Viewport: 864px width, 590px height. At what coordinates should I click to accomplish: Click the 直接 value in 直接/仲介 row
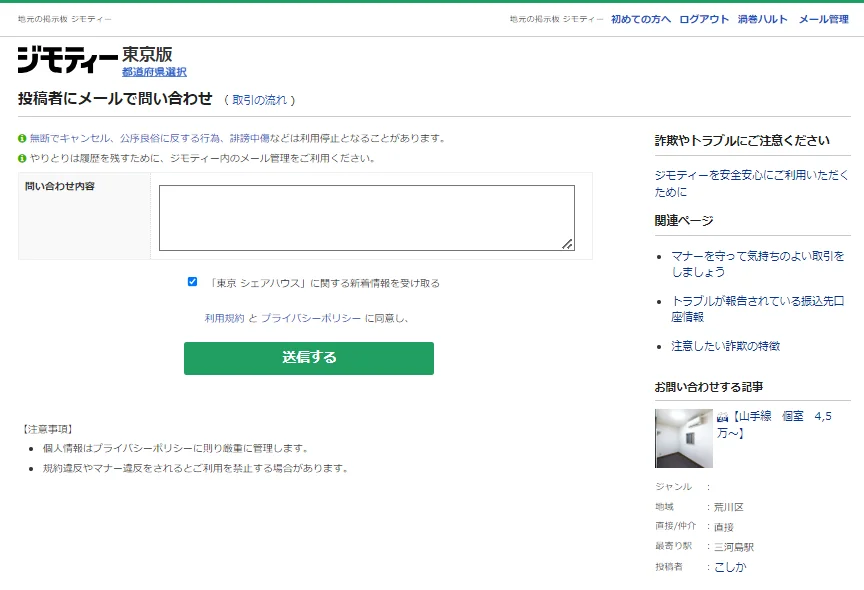coord(724,527)
